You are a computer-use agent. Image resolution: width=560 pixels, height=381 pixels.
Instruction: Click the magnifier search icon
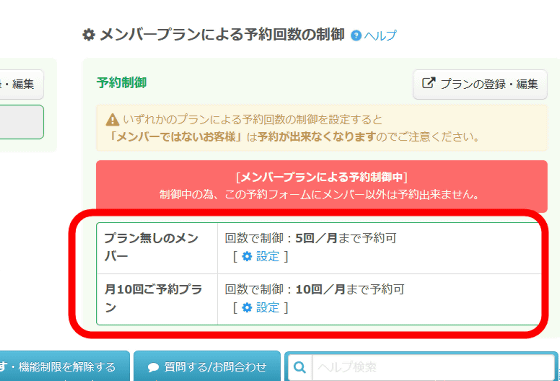pos(300,367)
